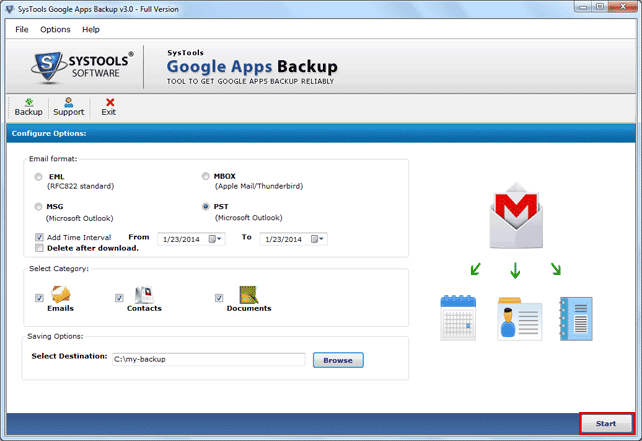
Task: Select the MBOX email format
Action: point(206,176)
